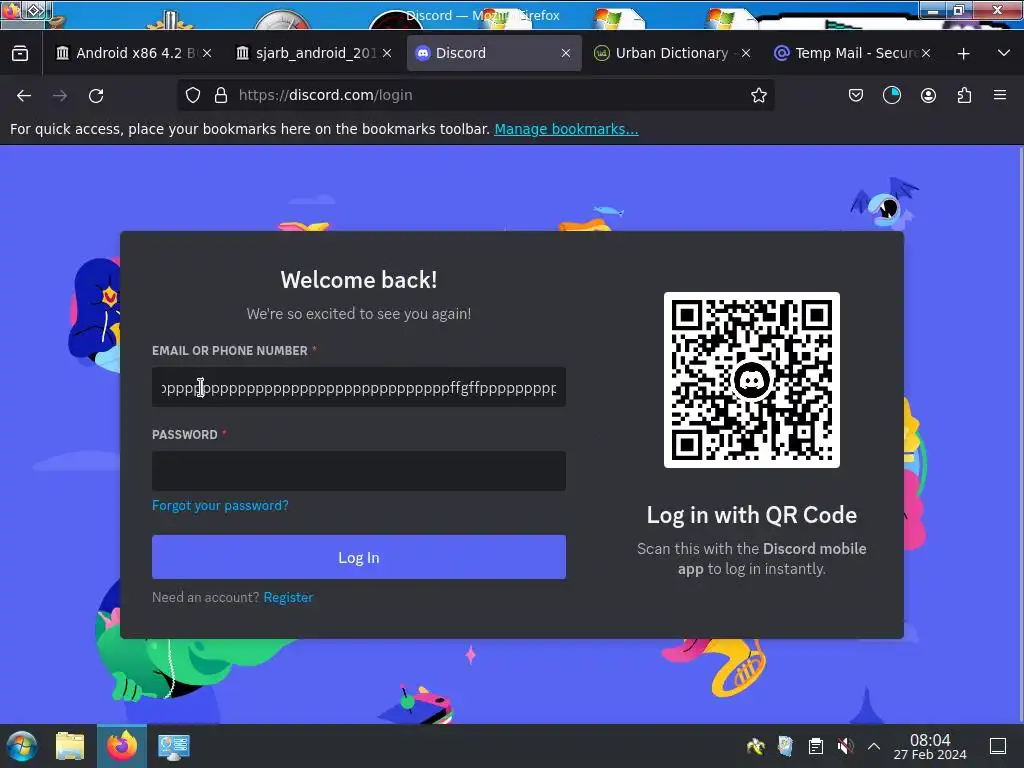Click the muted volume tray icon
This screenshot has height=768, width=1024.
(x=845, y=746)
